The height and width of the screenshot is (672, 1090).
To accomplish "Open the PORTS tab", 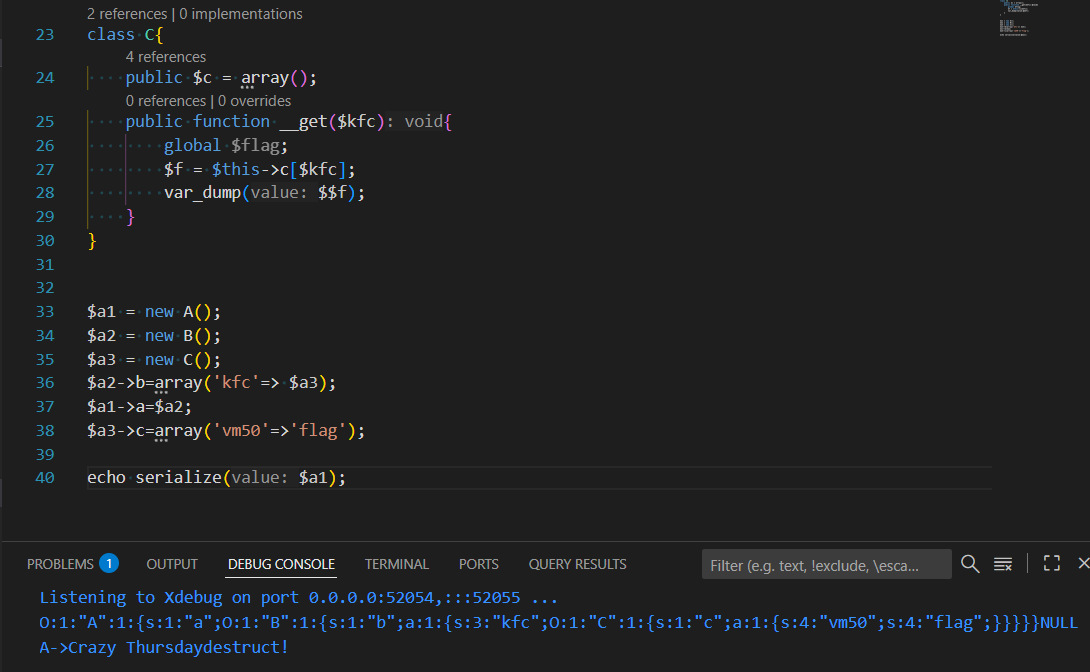I will click(x=478, y=564).
